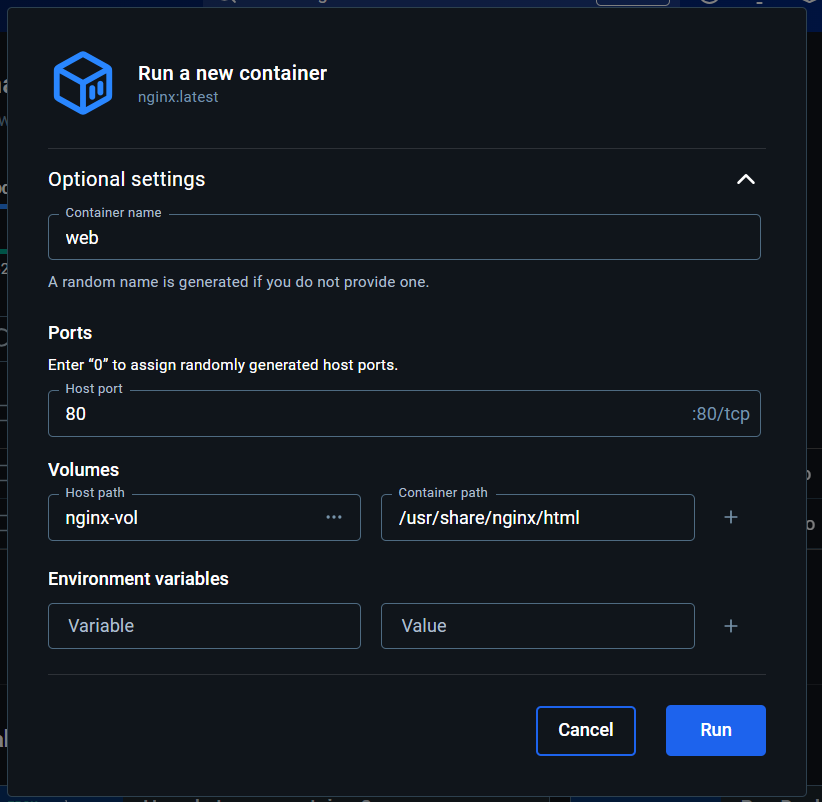Screen dimensions: 822x802
Task: Open search with the magnifier icon
Action: point(226,4)
